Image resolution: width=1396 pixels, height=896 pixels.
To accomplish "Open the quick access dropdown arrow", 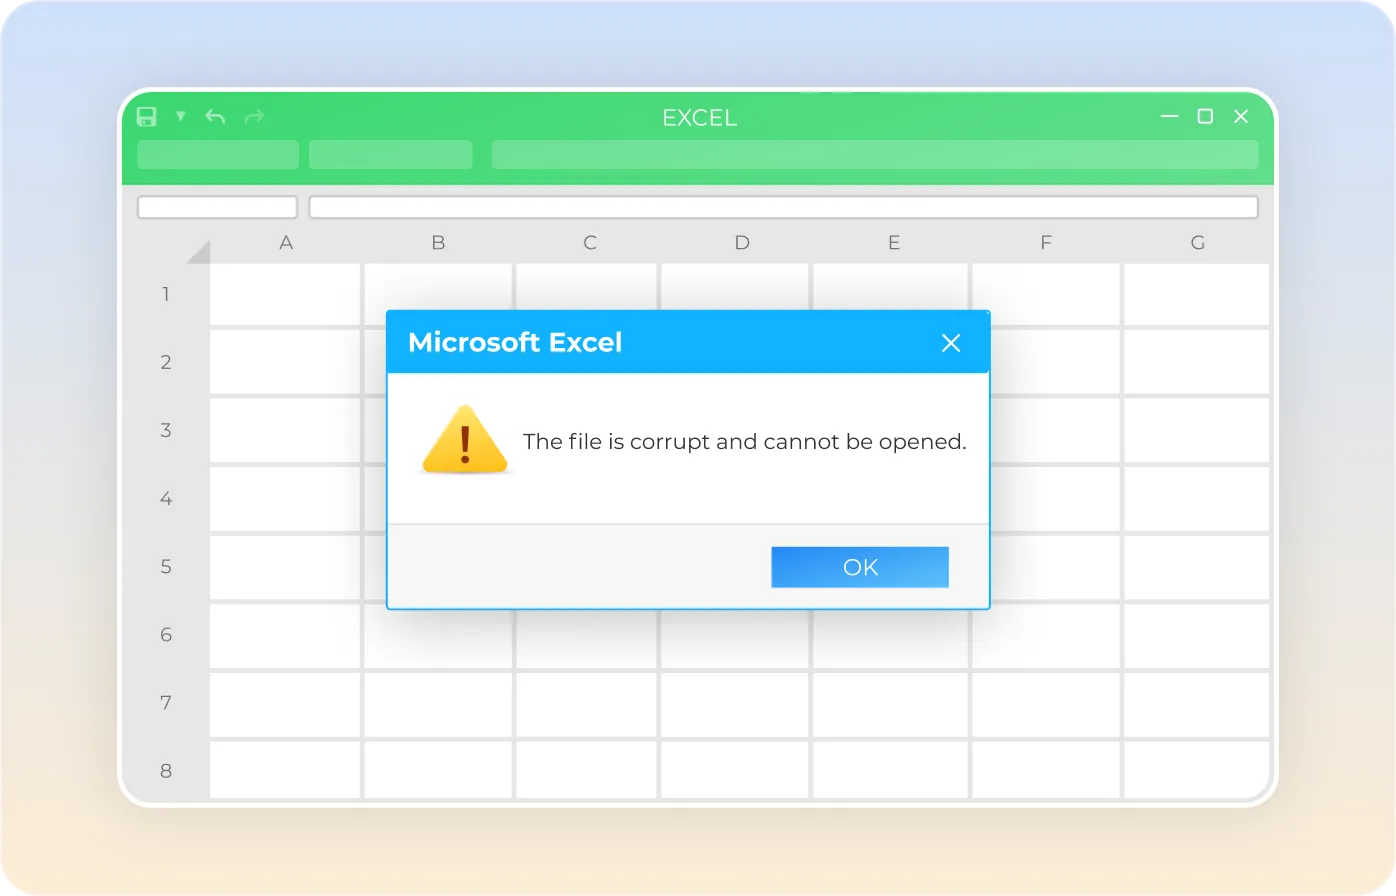I will point(181,116).
